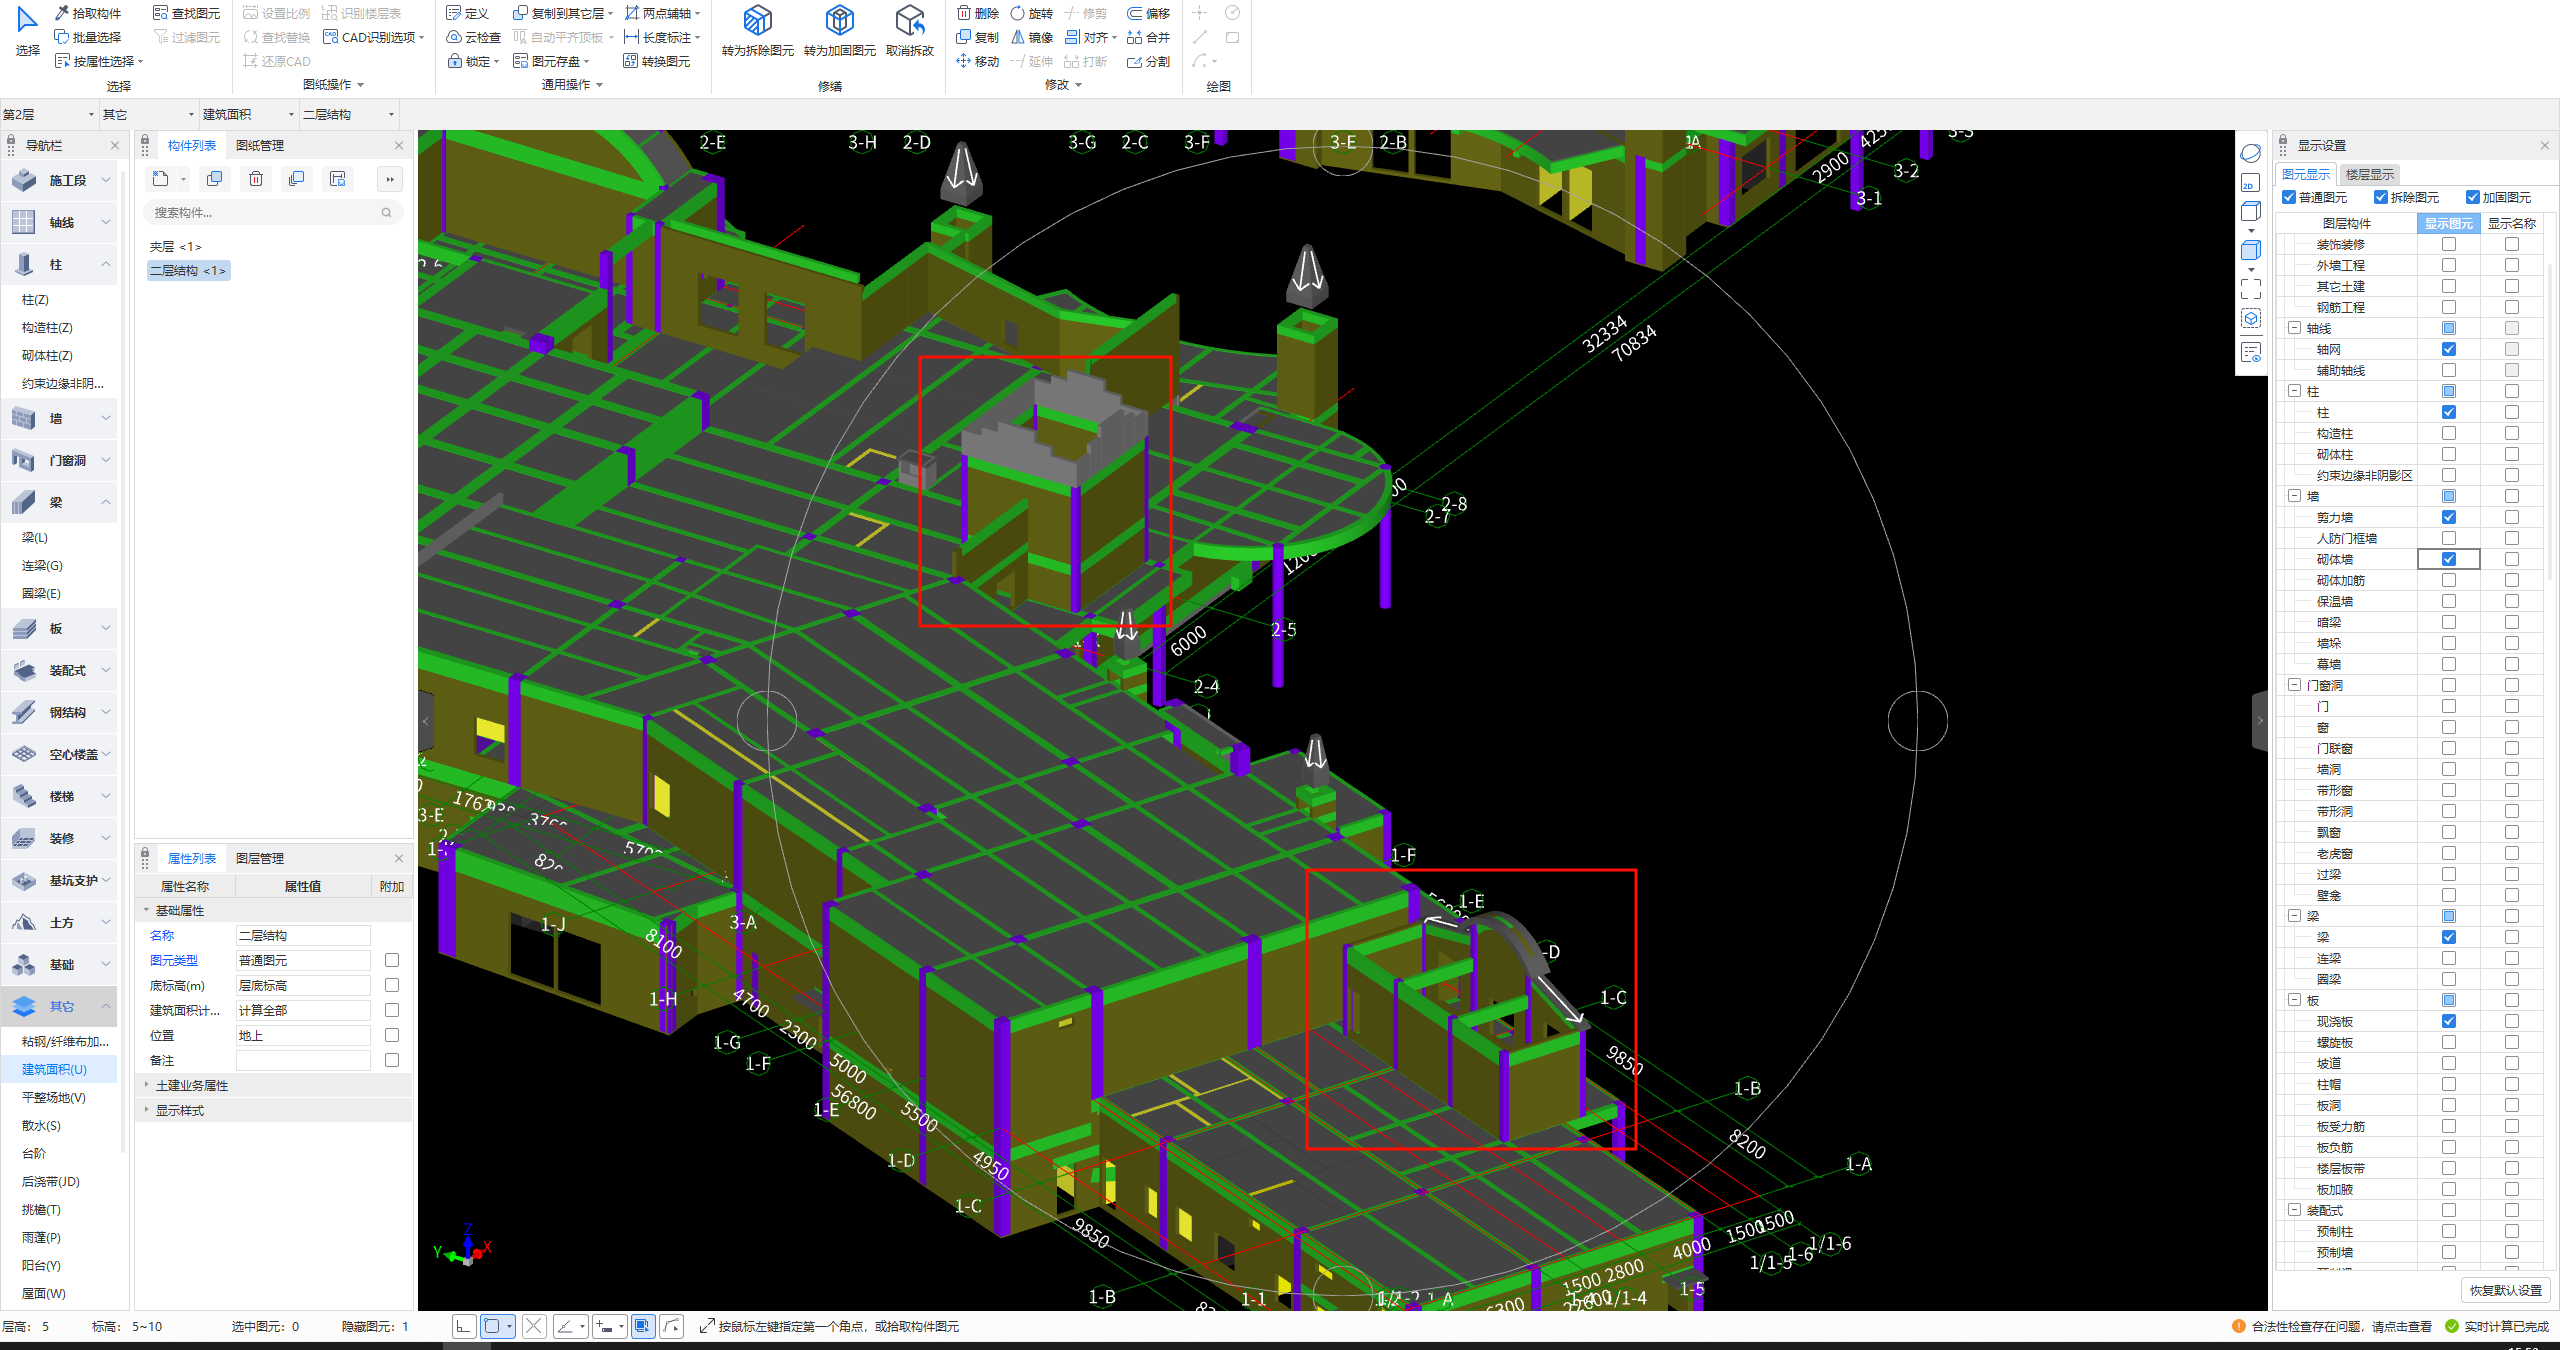Select the 选择 arrow tool
Screen dimensions: 2560x1350
pos(27,30)
